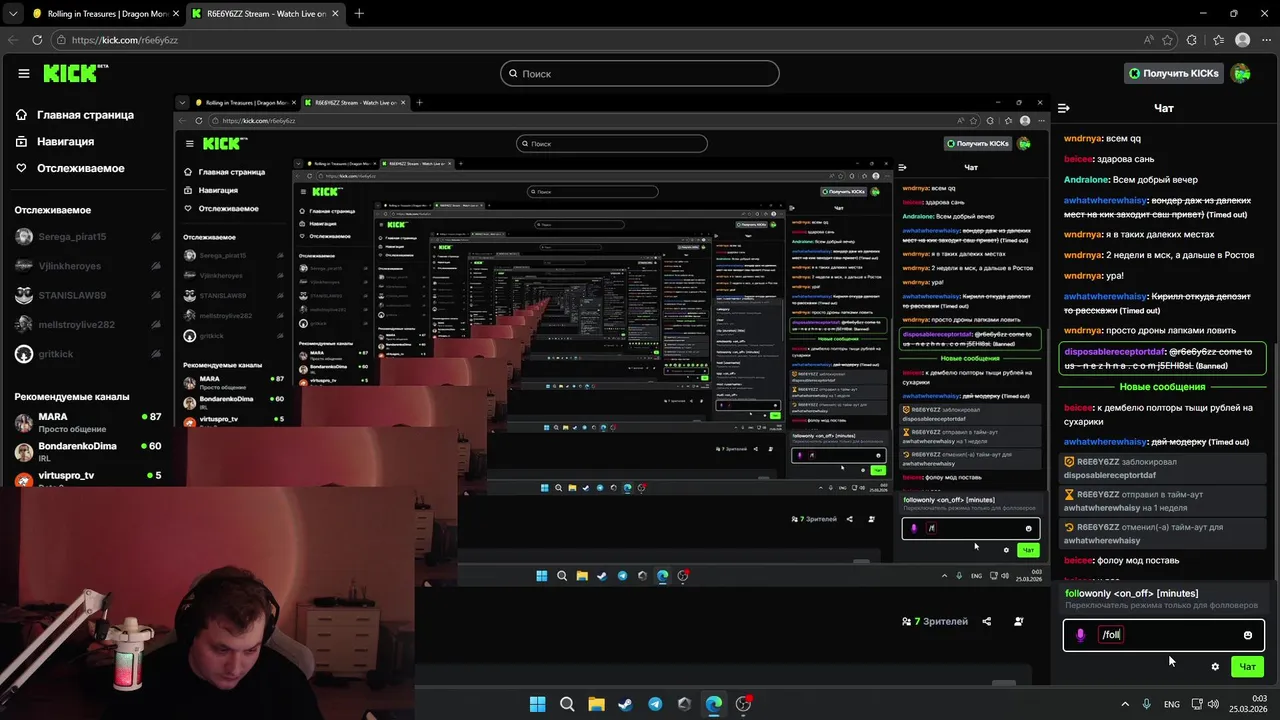Click the Рекомендуемые каналы heading

[x=72, y=397]
